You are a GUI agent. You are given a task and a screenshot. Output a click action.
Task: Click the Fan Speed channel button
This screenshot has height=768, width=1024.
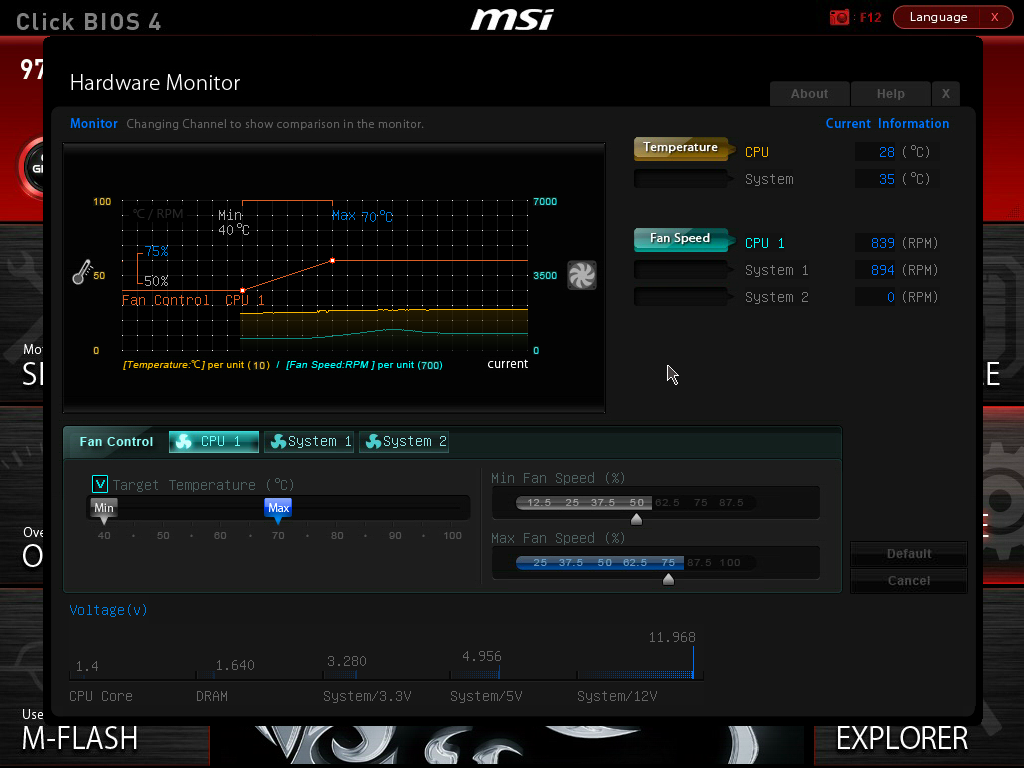click(x=681, y=239)
